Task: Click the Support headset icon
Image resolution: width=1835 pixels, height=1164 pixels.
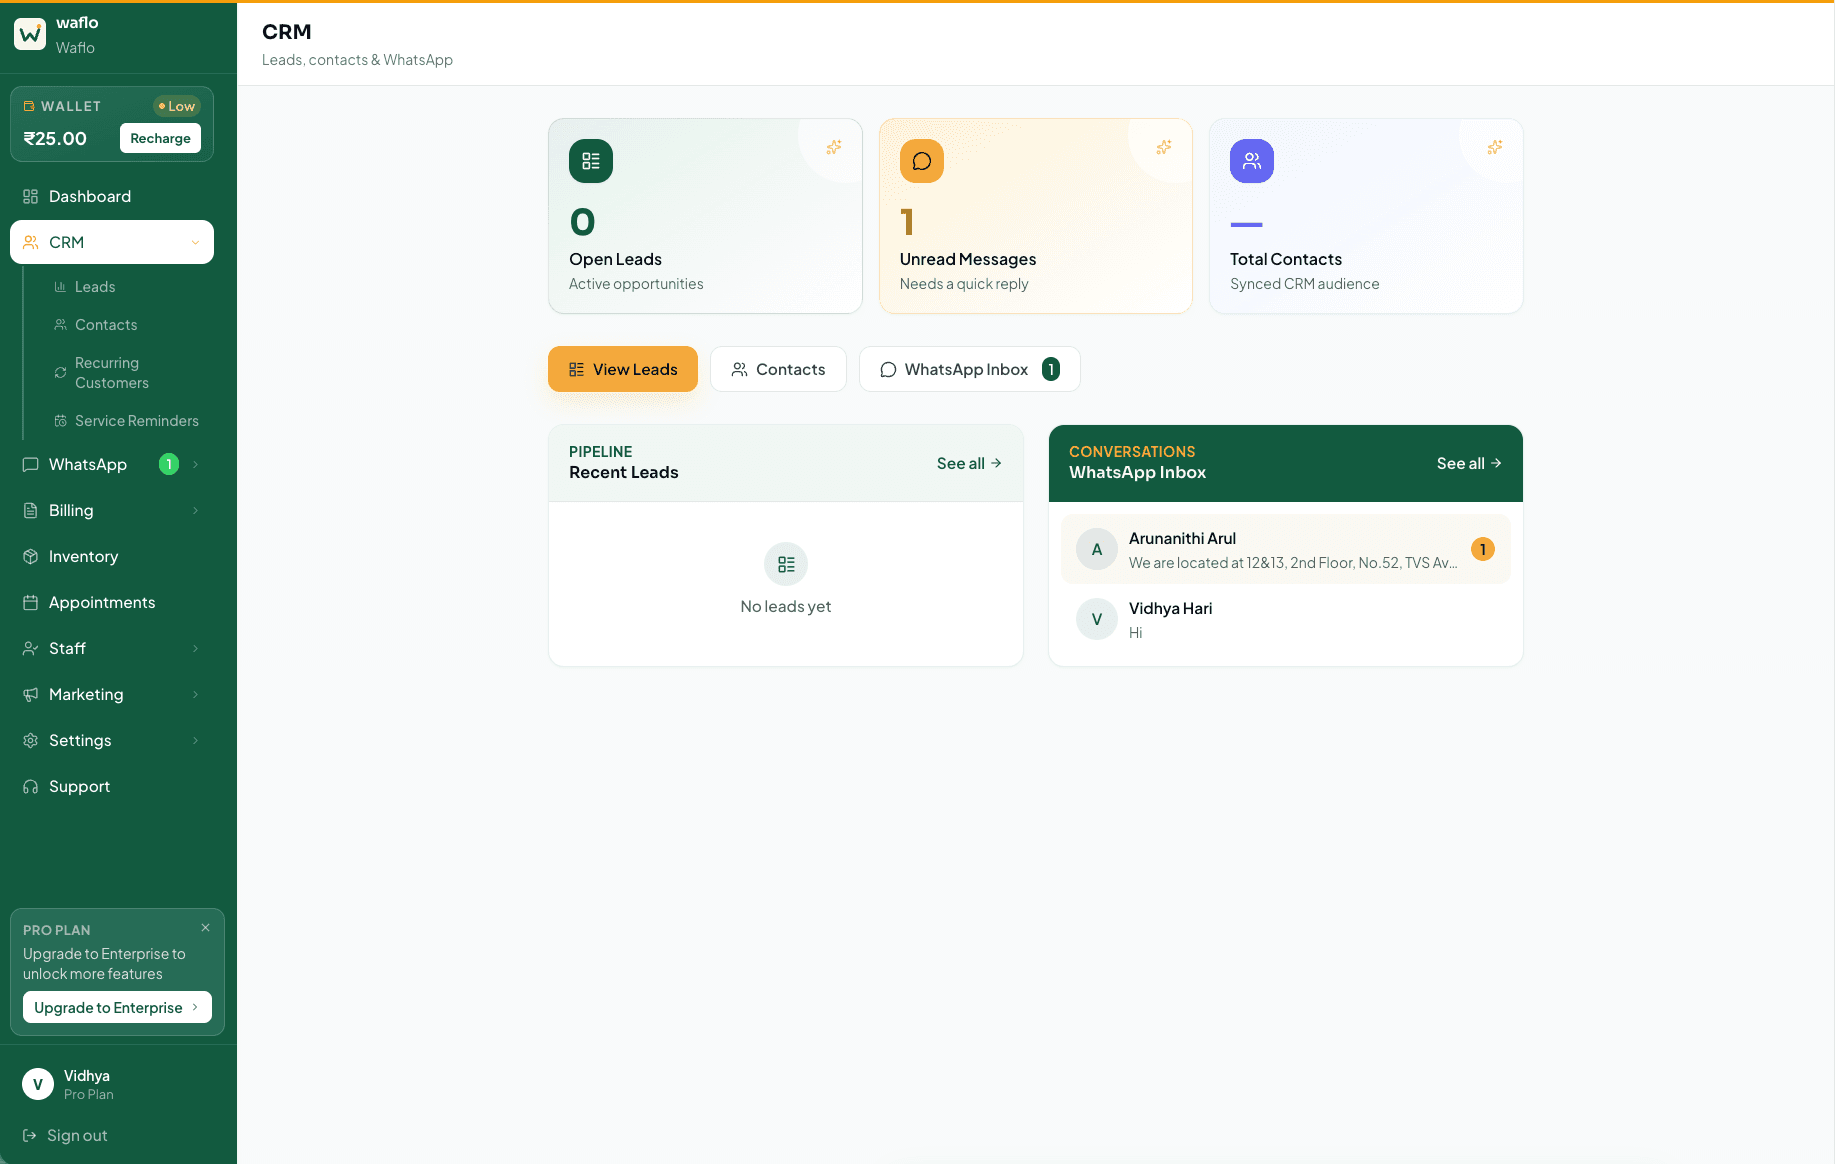Action: click(x=31, y=786)
